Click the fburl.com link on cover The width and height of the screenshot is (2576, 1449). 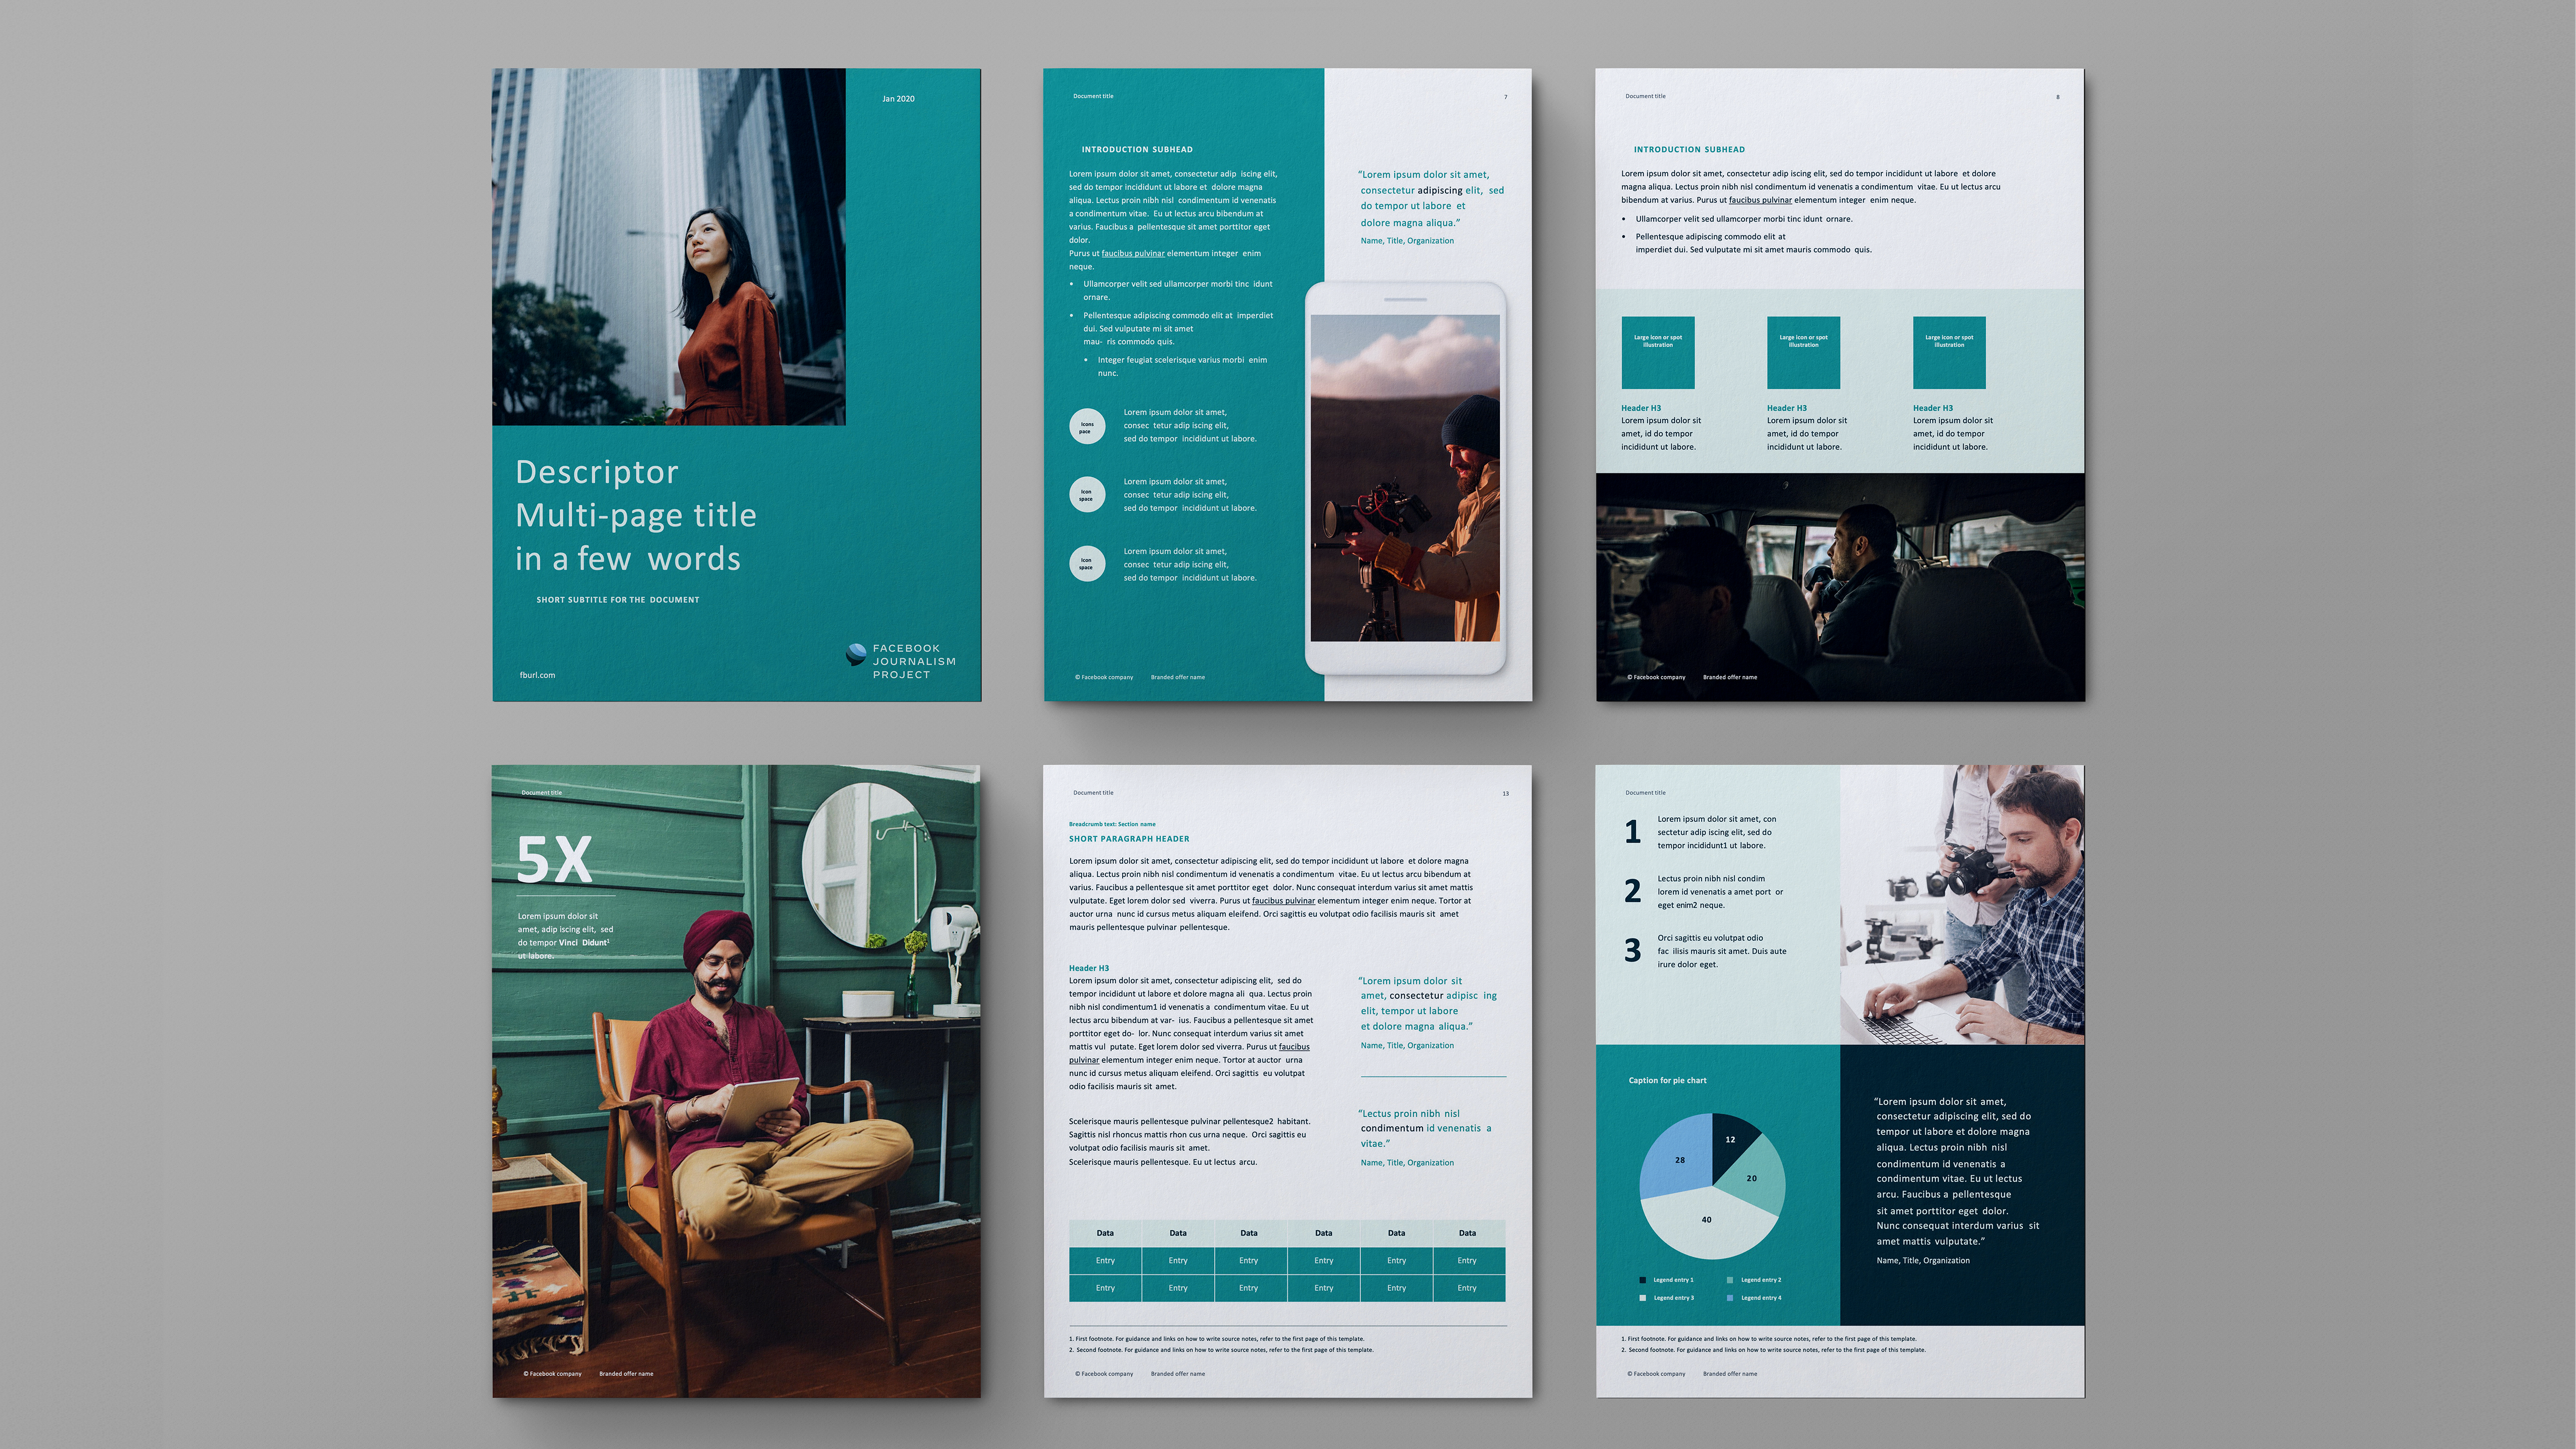(537, 675)
